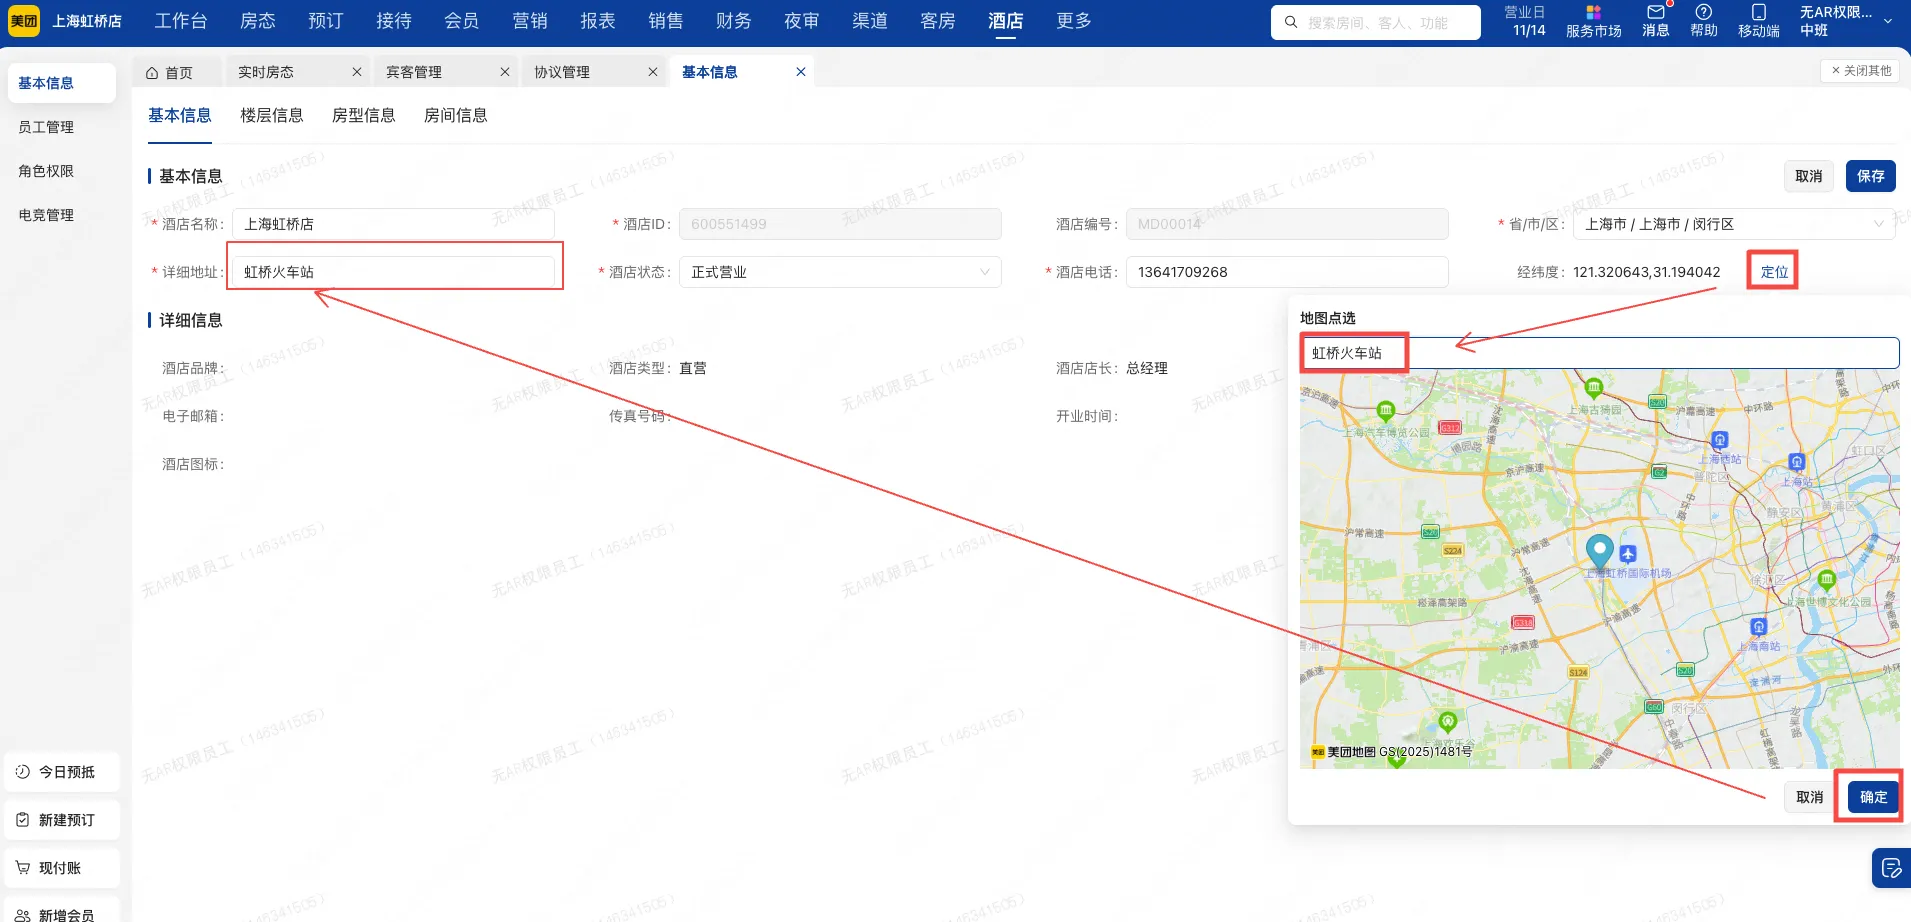Click the Meituan logo in top-left corner

click(23, 20)
